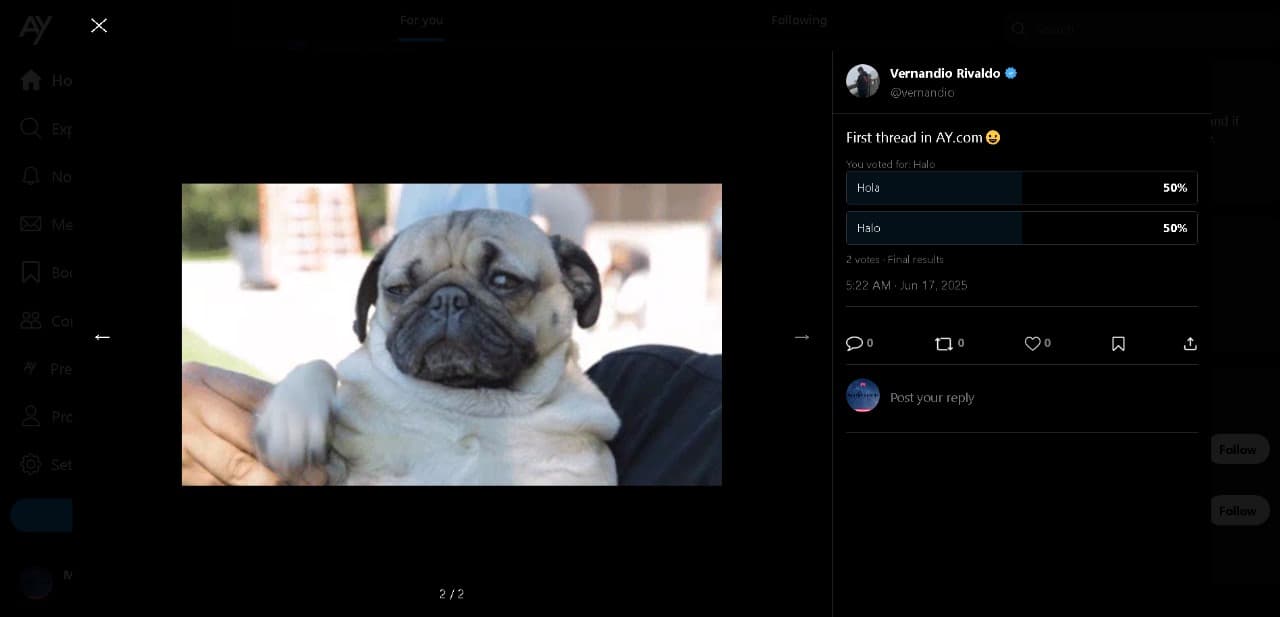
Task: Switch to the Following tab
Action: [x=798, y=20]
